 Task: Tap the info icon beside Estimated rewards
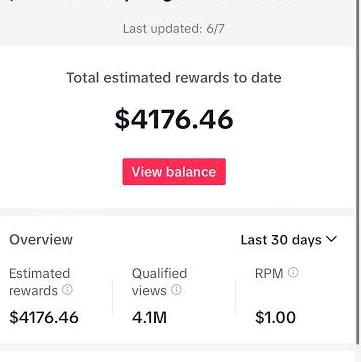pos(67,290)
